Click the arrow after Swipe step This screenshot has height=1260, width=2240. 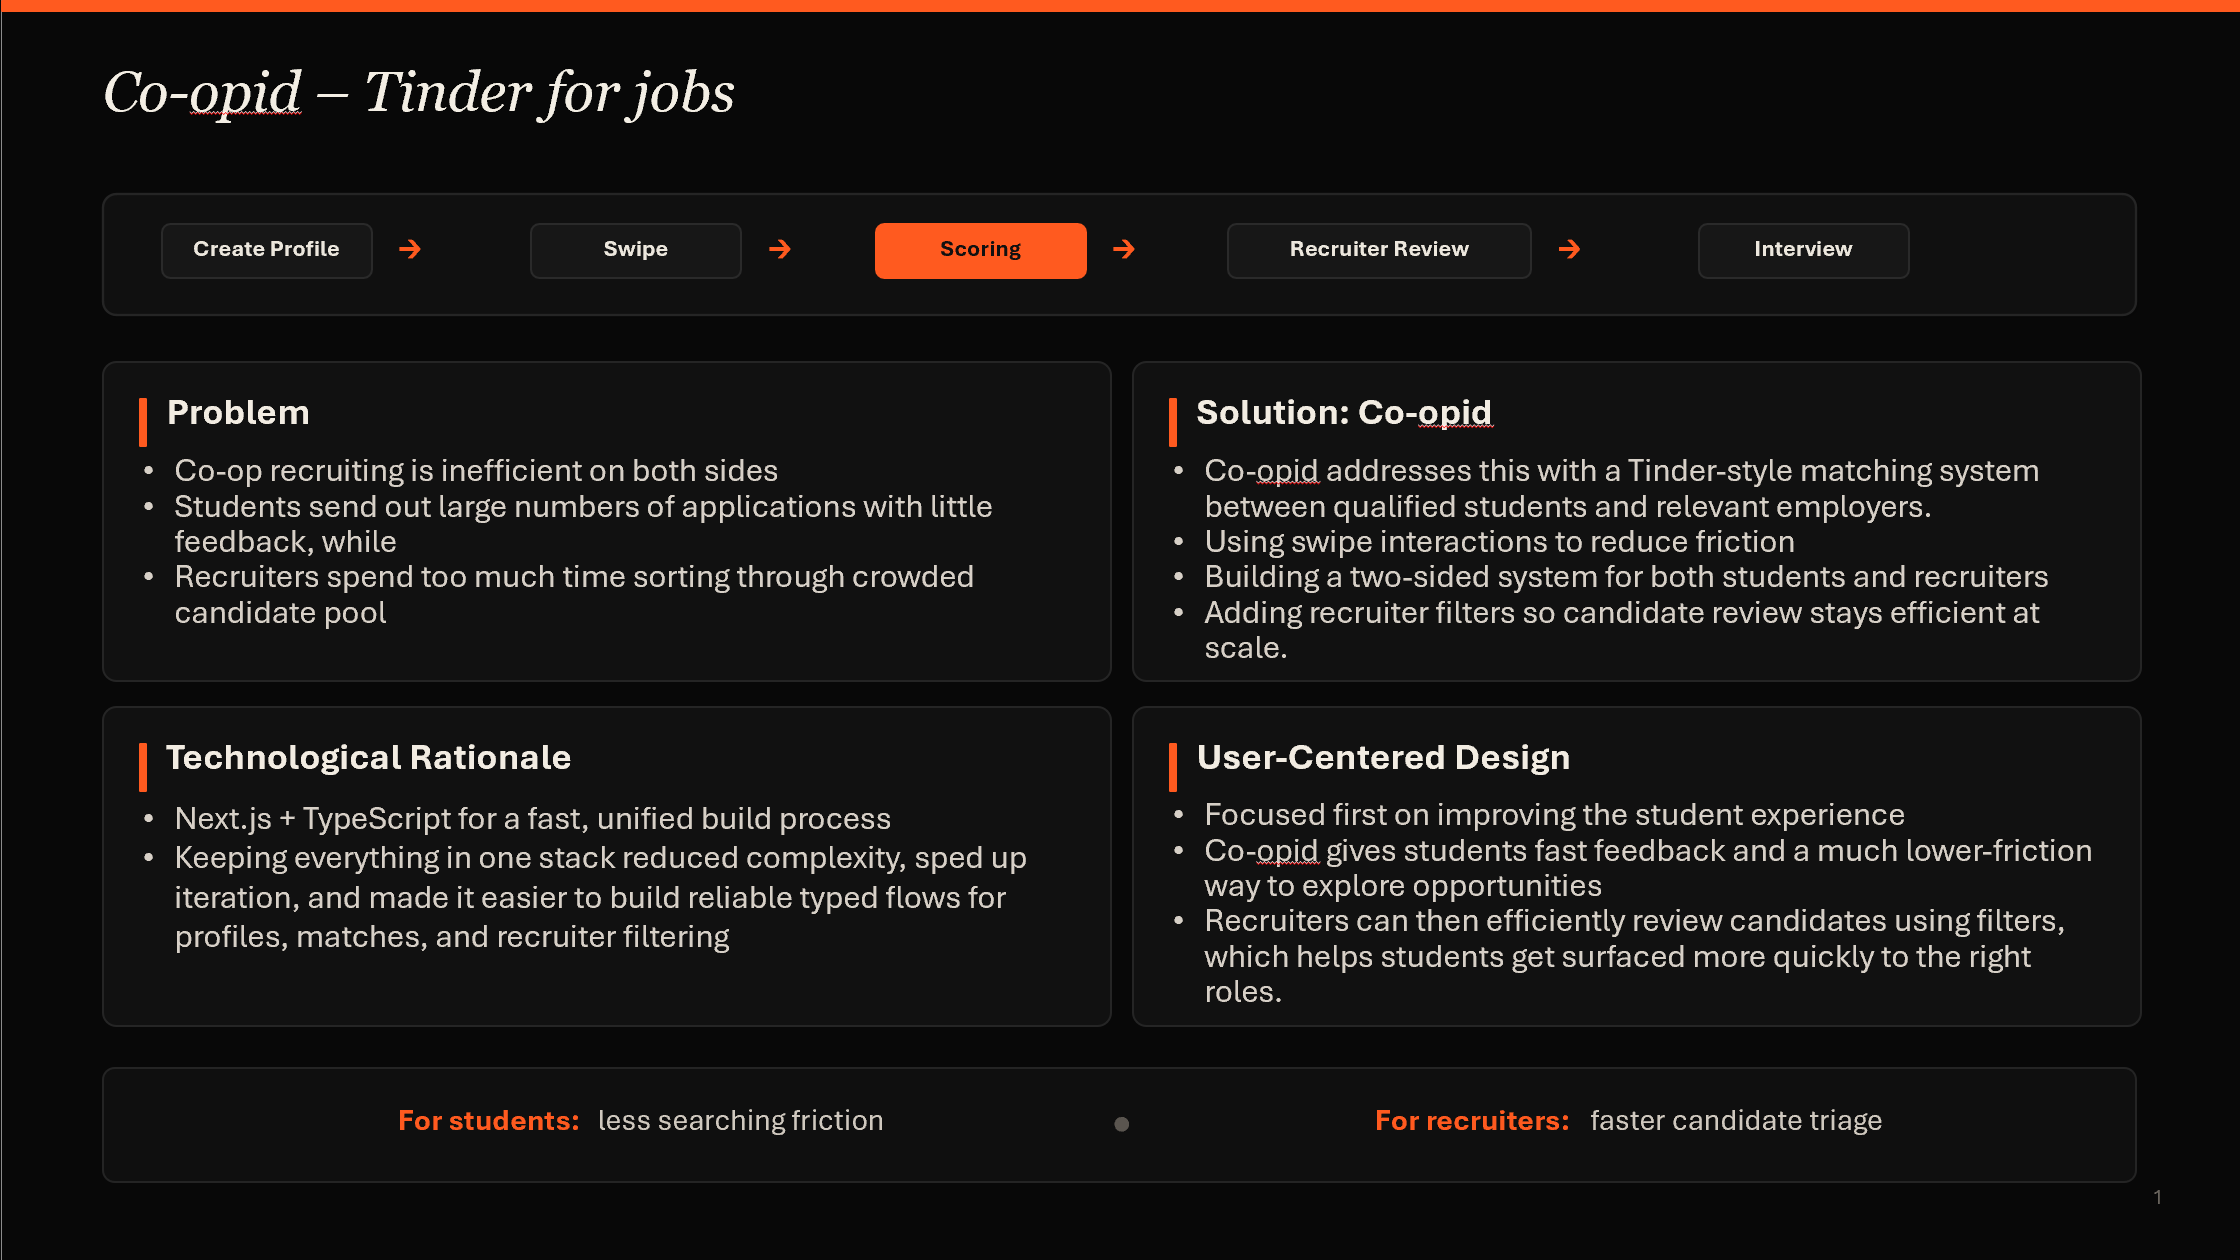780,249
